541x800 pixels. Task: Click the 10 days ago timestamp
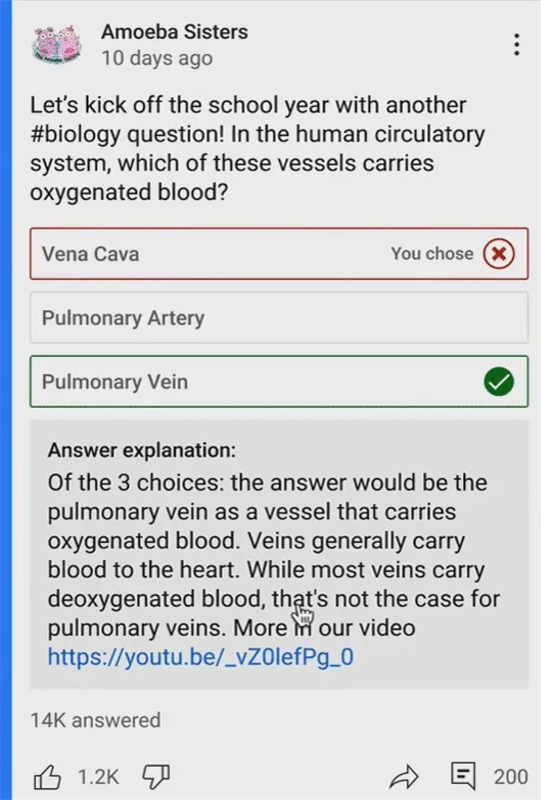[157, 58]
